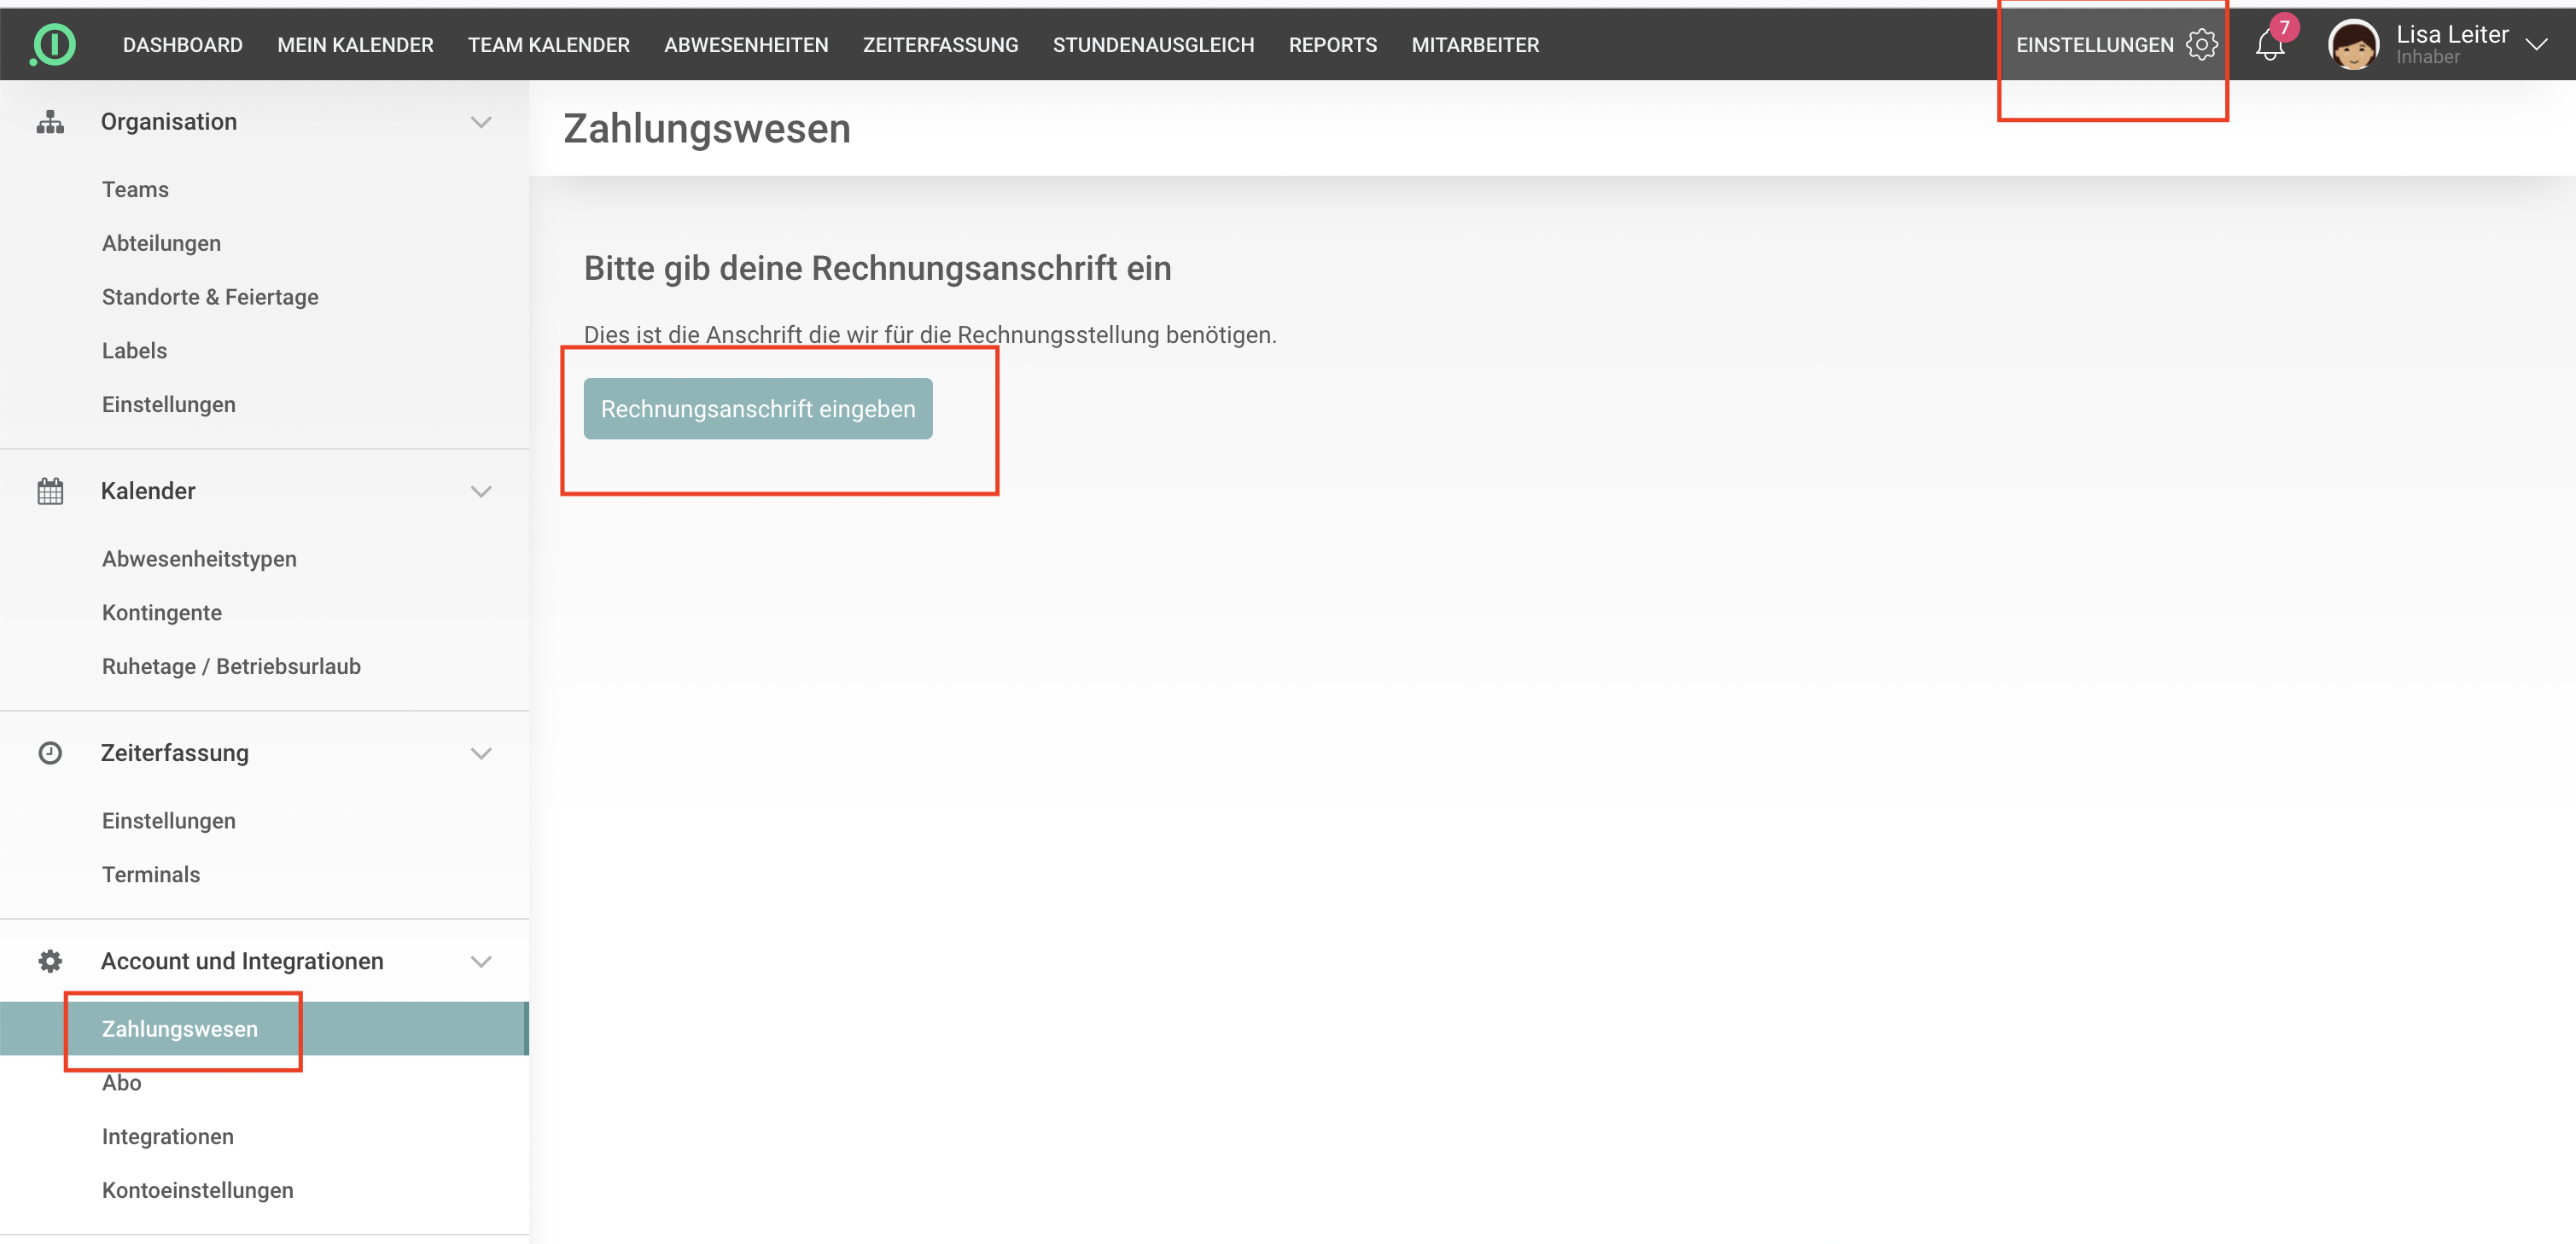Collapse the Account und Integrationen chevron
This screenshot has width=2576, height=1244.
pos(481,961)
